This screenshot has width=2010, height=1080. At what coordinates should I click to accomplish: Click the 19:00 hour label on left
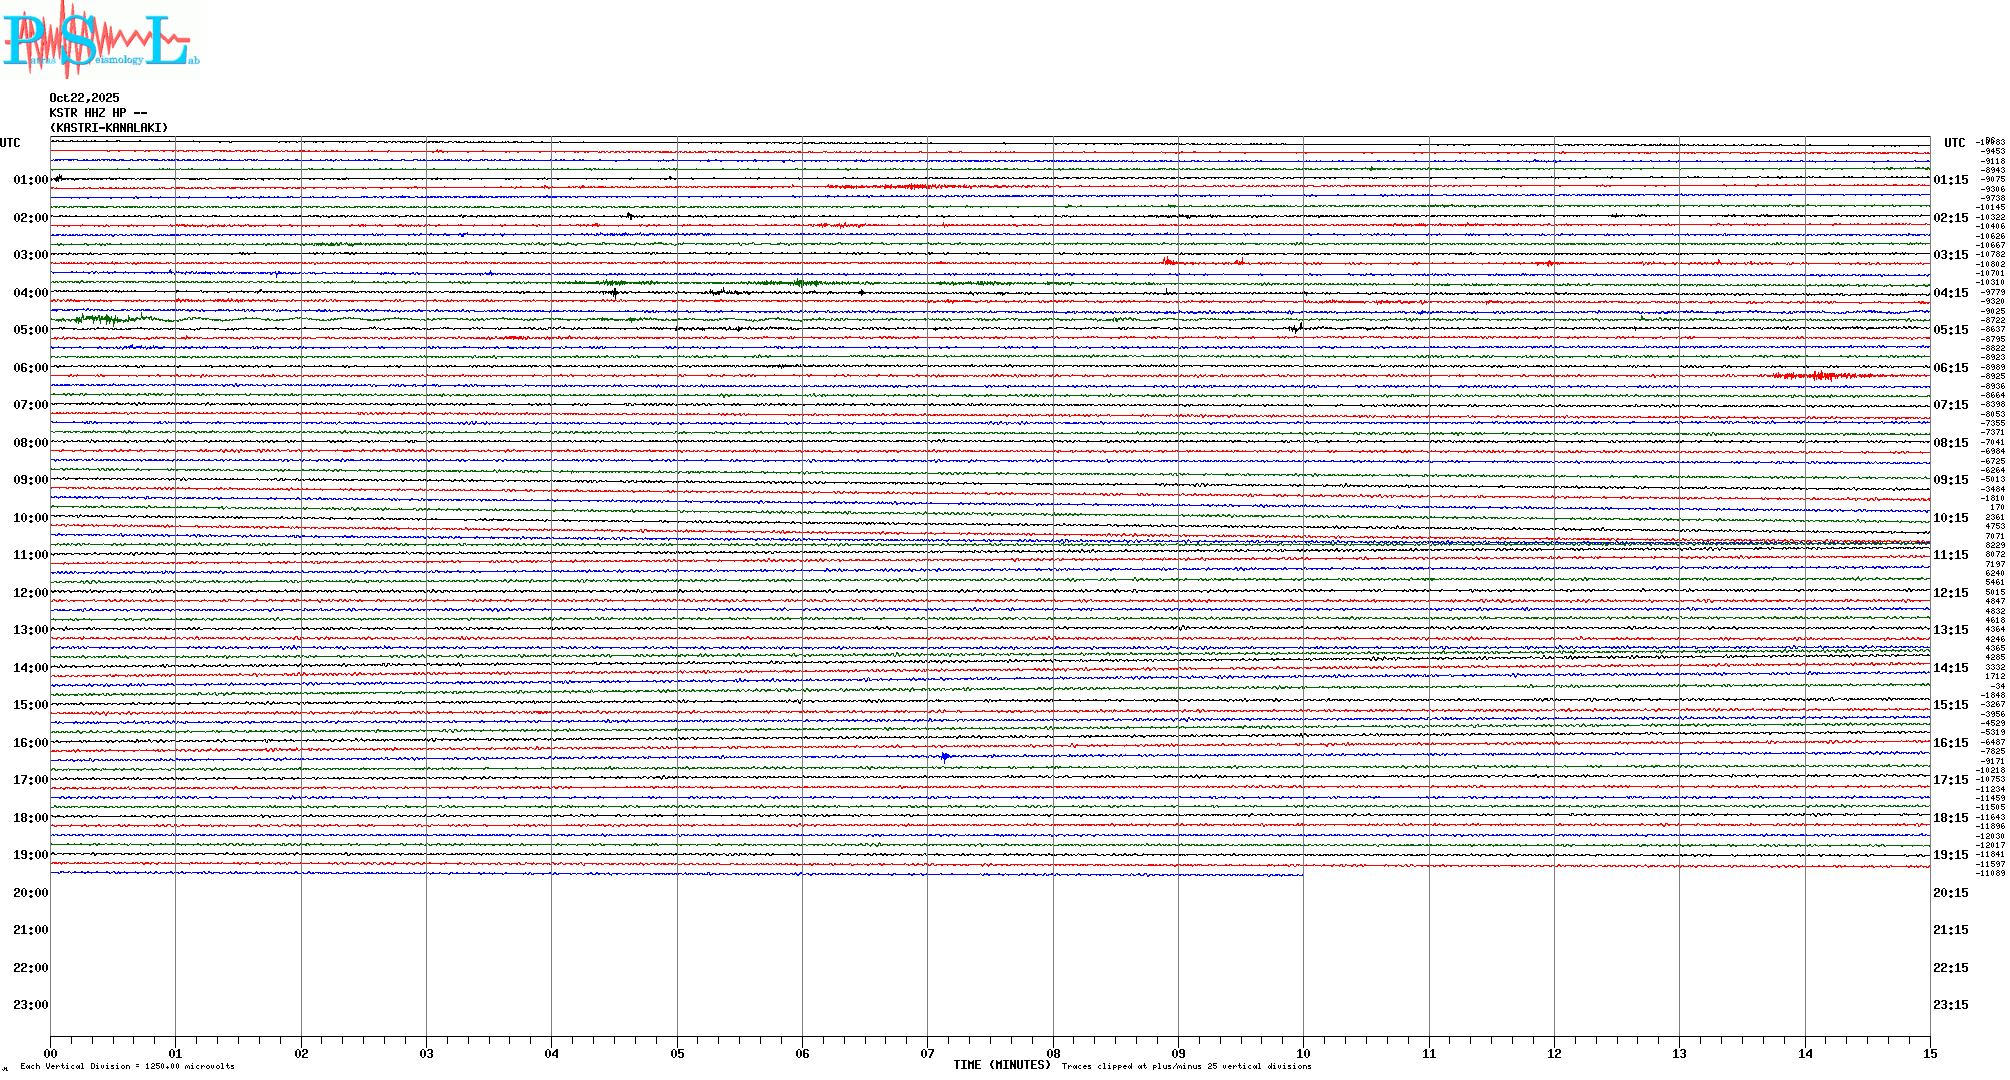coord(30,855)
